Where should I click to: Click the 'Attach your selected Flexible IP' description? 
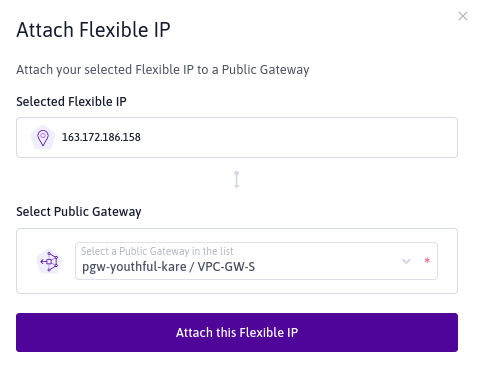pos(163,70)
